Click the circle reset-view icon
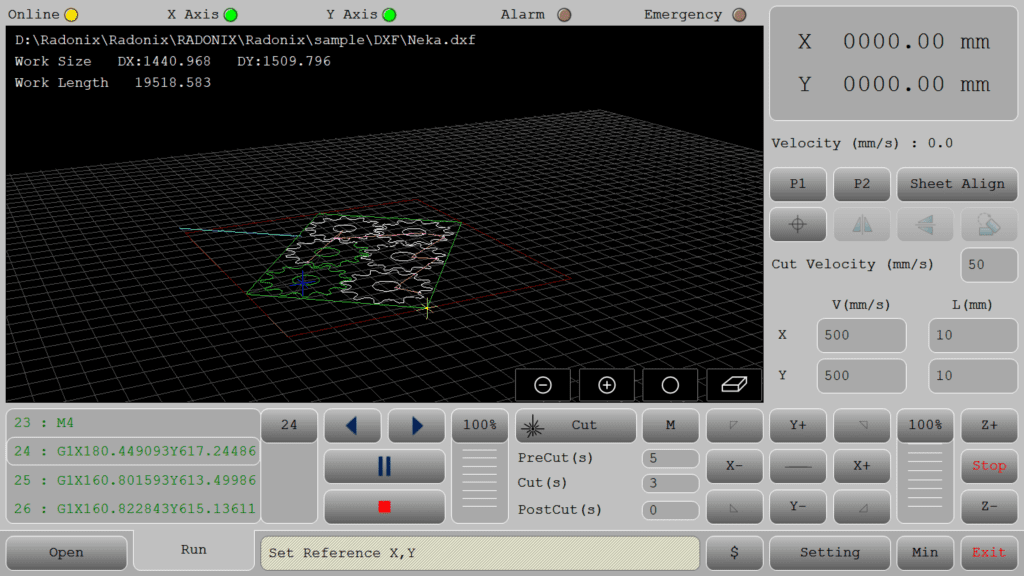Image resolution: width=1024 pixels, height=576 pixels. pyautogui.click(x=670, y=385)
